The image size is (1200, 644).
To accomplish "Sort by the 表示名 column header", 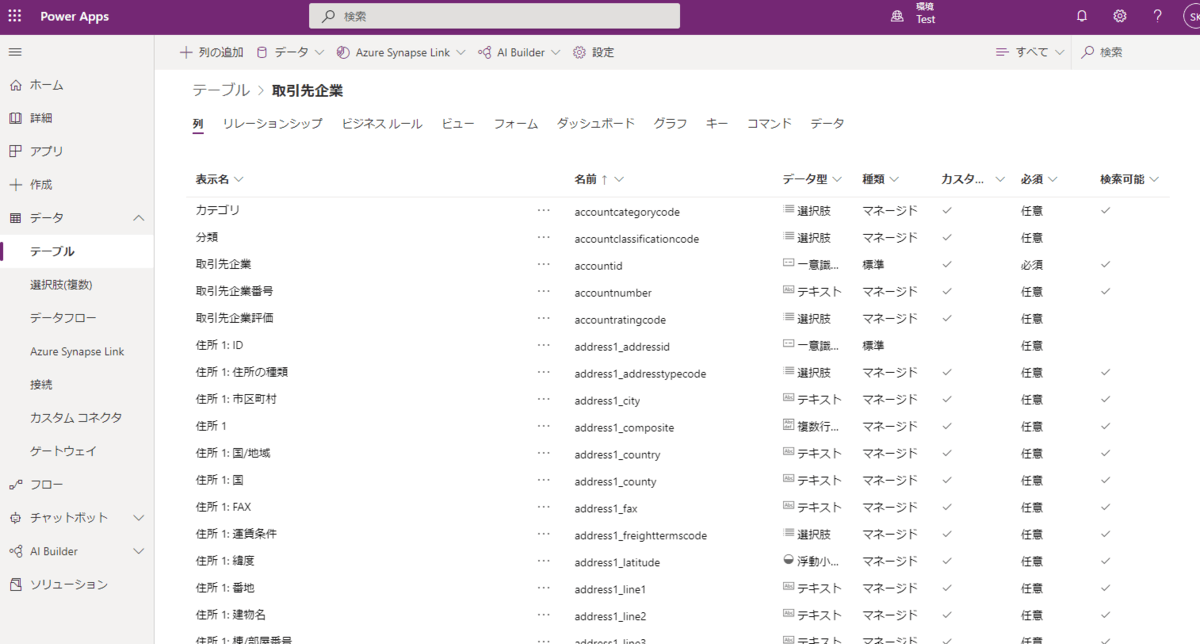I will point(212,179).
